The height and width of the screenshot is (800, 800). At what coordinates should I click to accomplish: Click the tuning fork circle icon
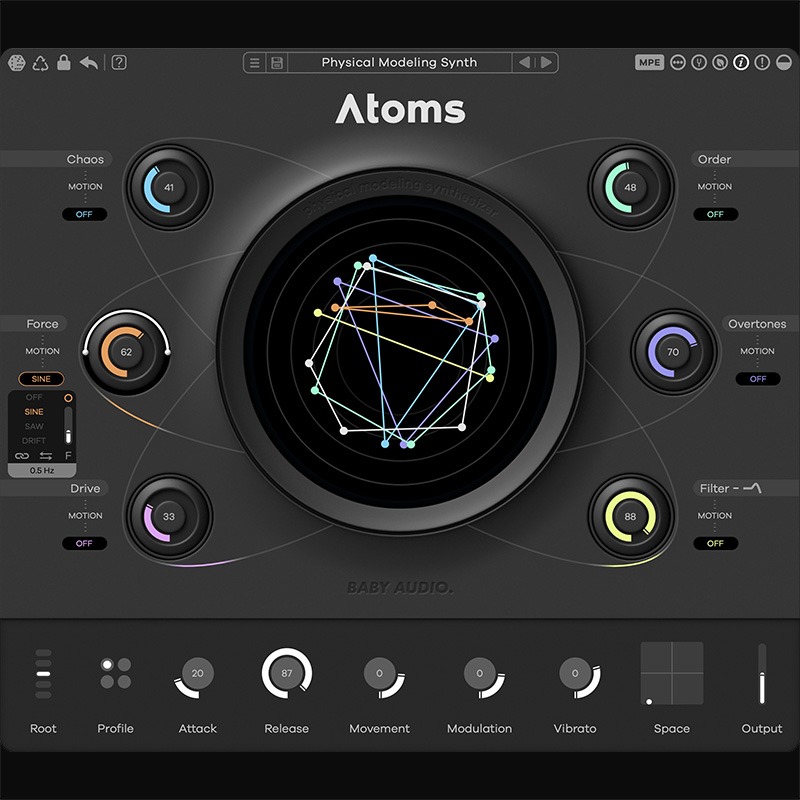(x=698, y=62)
